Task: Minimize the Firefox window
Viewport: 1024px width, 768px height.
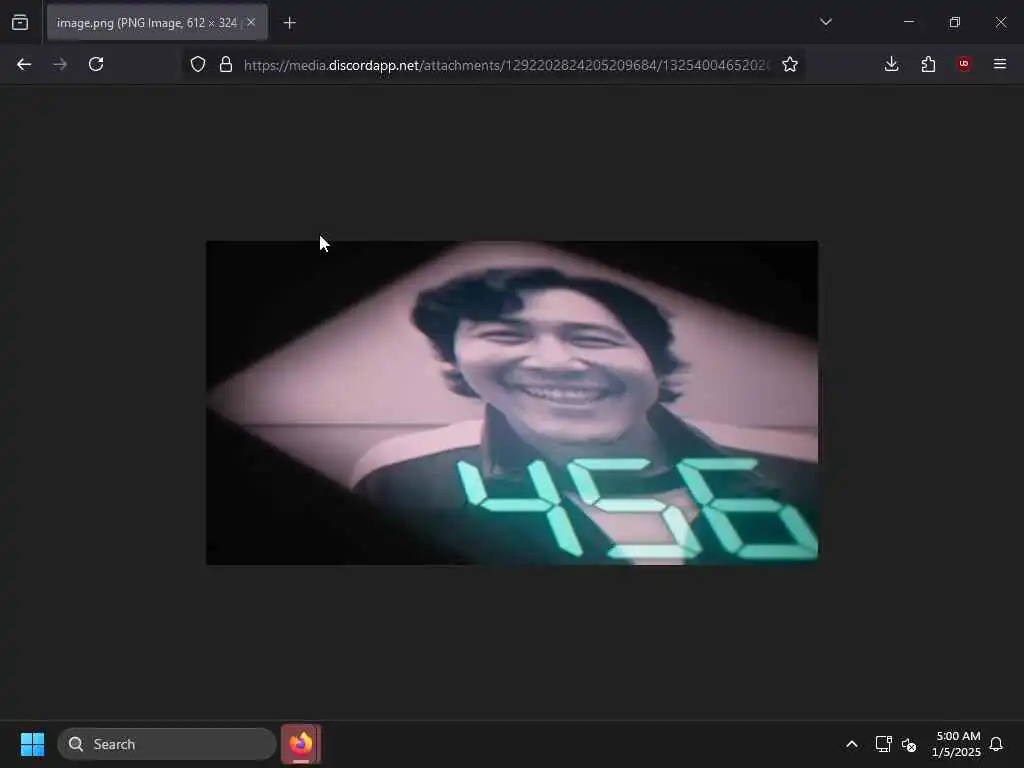Action: pyautogui.click(x=908, y=22)
